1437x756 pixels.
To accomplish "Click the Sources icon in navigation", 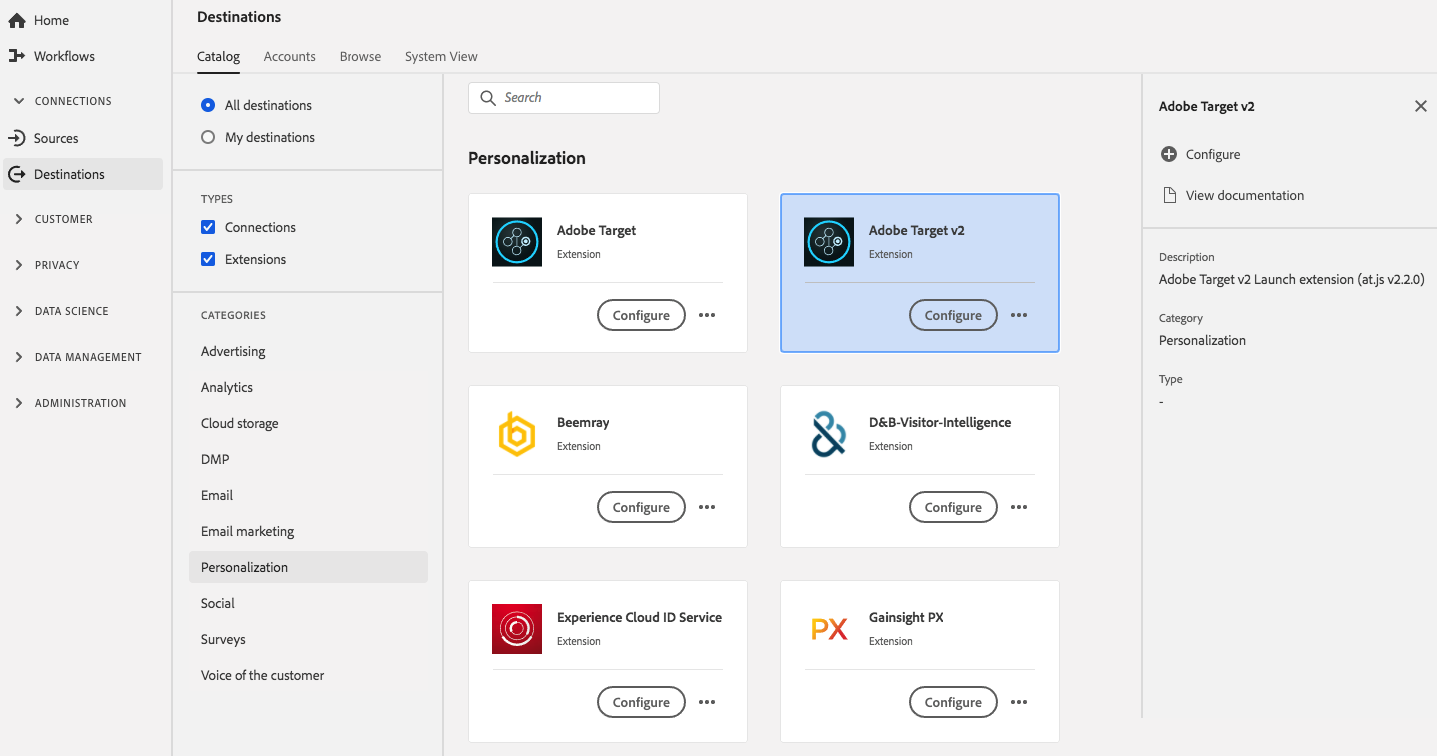I will [16, 138].
